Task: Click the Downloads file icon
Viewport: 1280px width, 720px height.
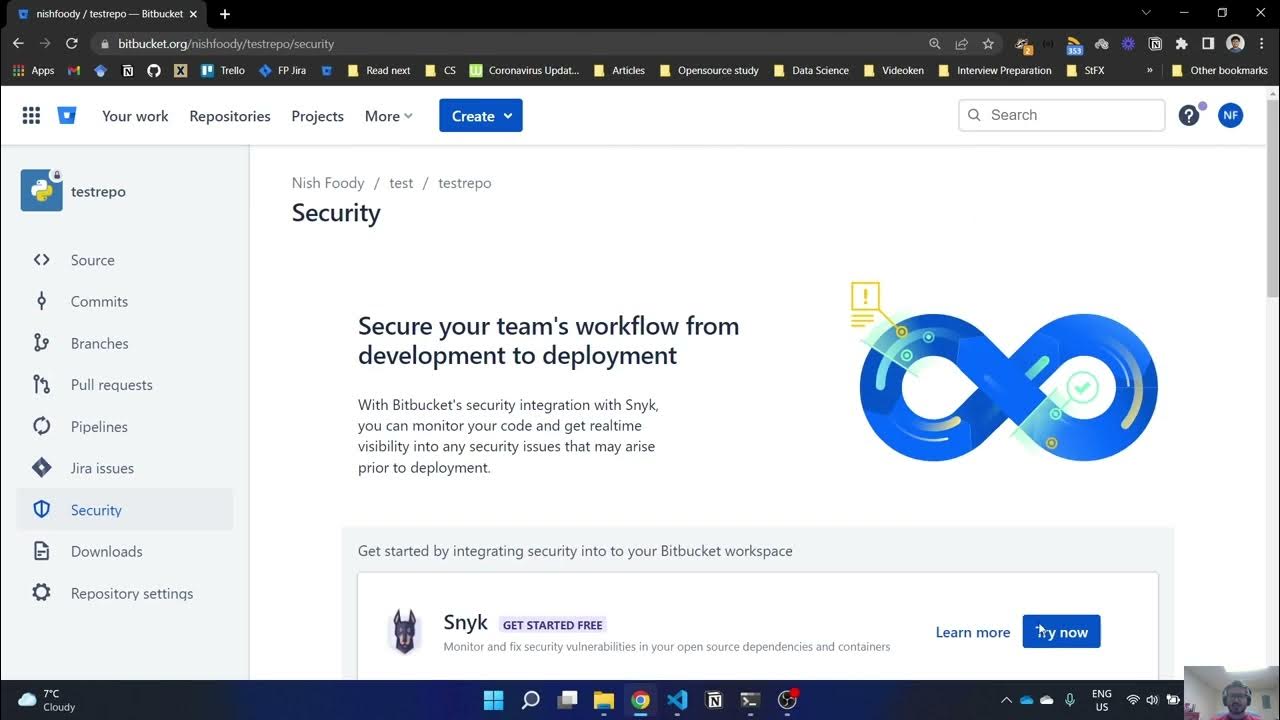Action: [41, 551]
